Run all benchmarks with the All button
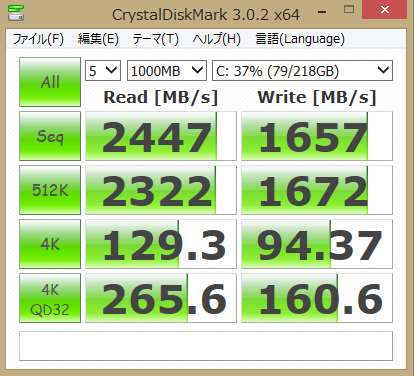This screenshot has width=414, height=376. 50,82
